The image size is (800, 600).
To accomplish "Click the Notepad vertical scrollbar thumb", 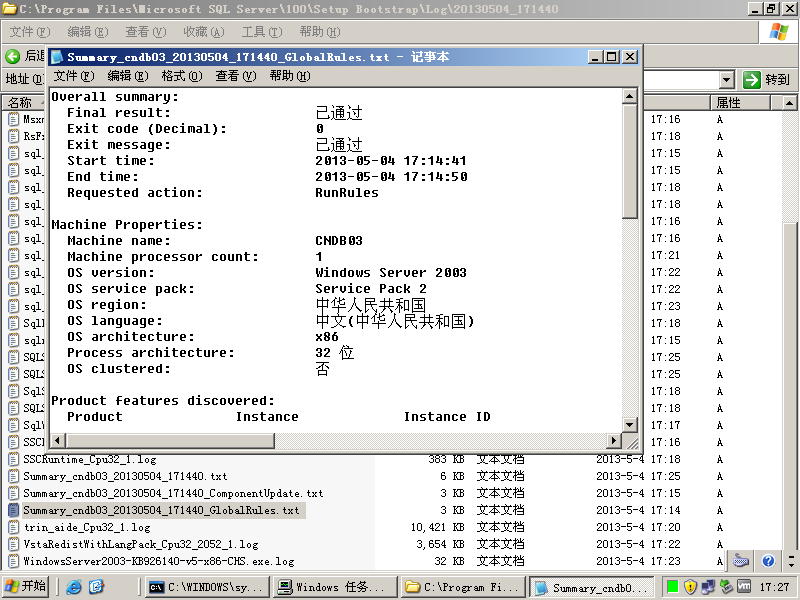I will [630, 161].
